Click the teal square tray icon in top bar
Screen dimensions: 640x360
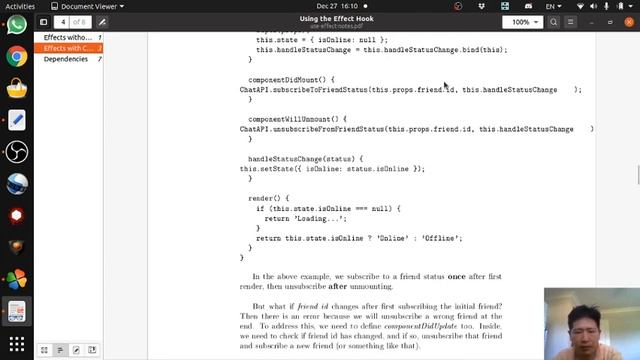[x=505, y=6]
